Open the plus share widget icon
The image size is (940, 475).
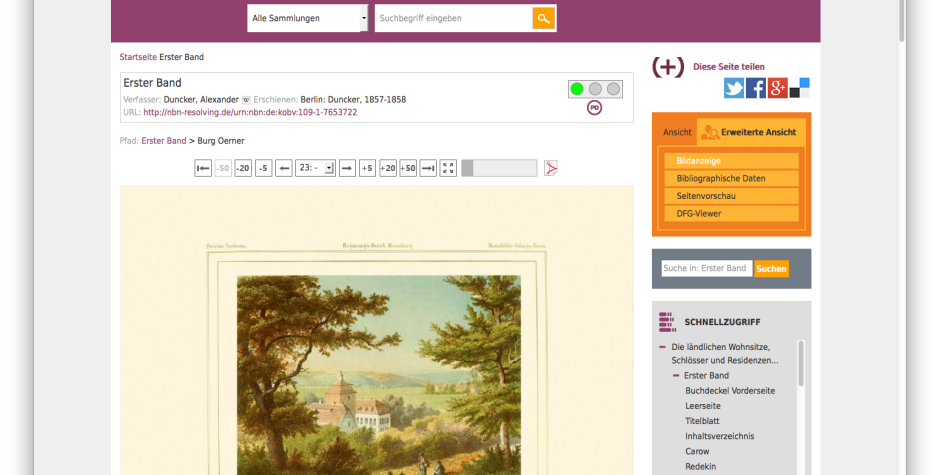668,67
